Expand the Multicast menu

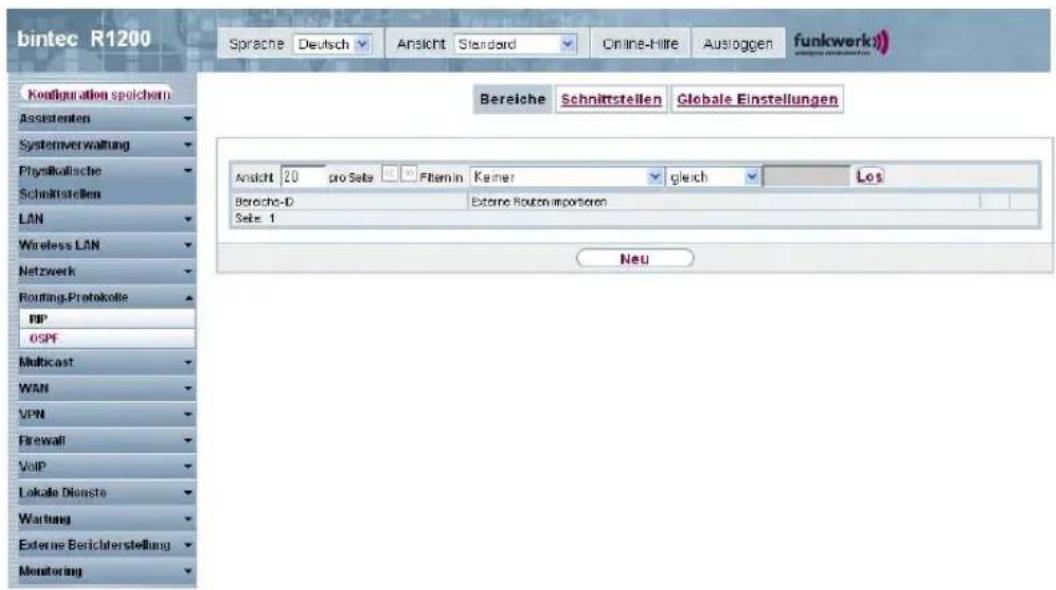click(x=106, y=362)
